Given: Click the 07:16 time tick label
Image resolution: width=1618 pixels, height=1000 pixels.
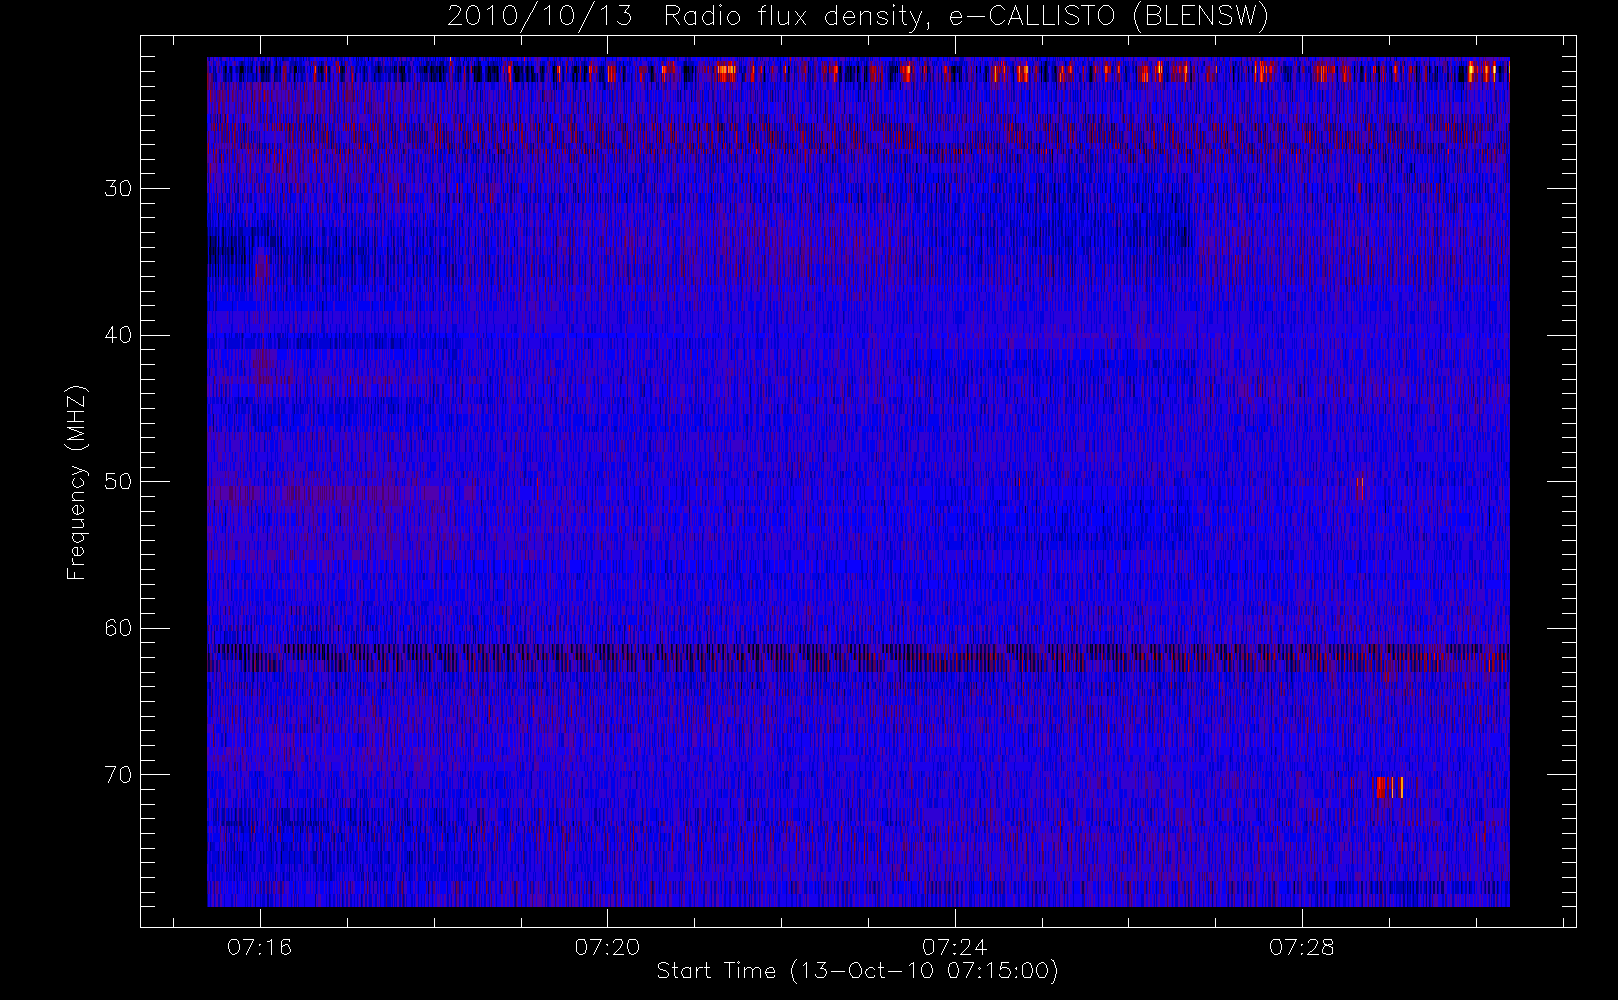Looking at the screenshot, I should coord(260,947).
